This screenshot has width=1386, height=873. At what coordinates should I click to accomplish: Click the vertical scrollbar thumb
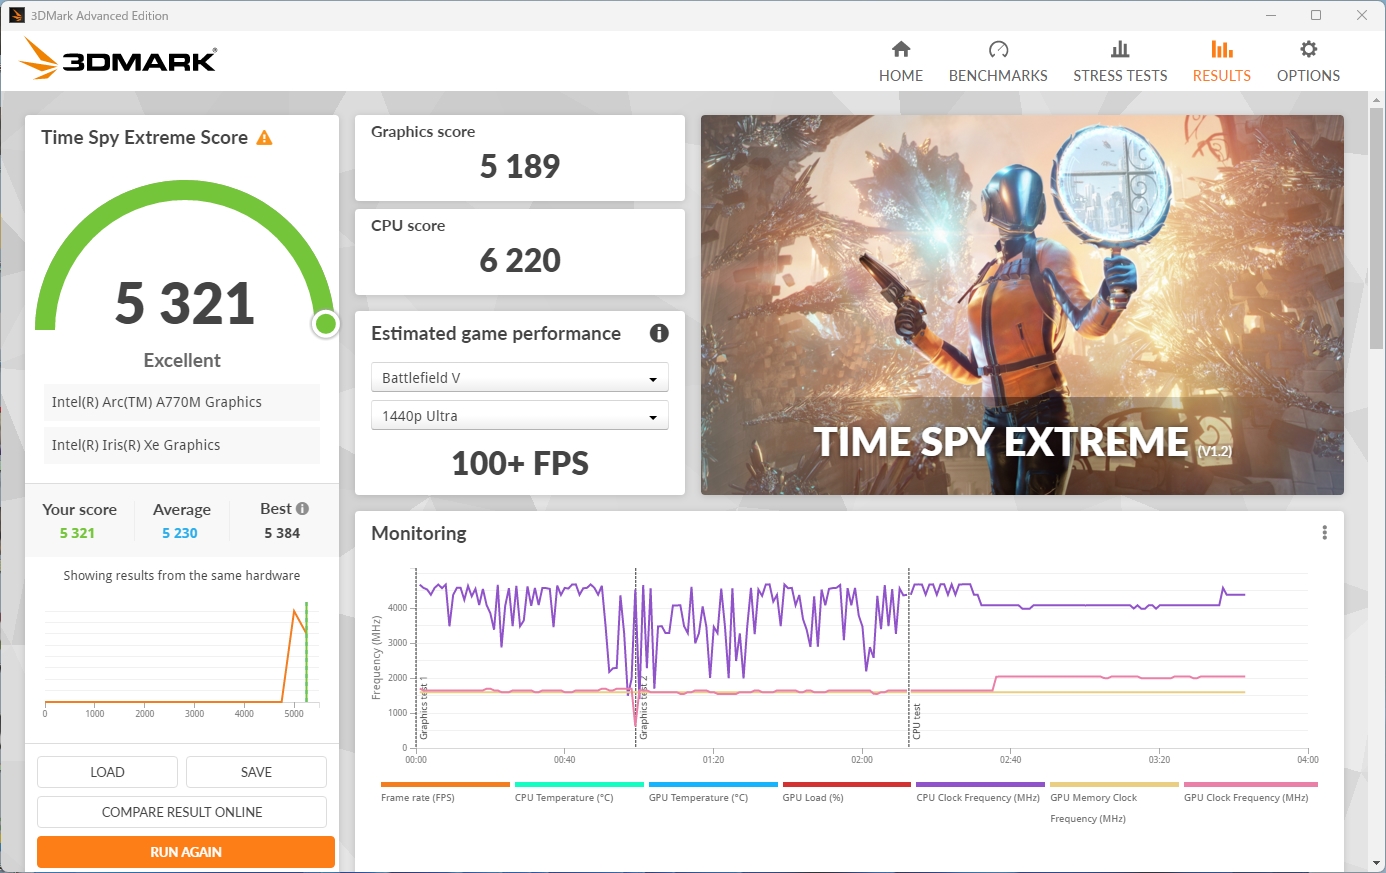click(x=1377, y=227)
